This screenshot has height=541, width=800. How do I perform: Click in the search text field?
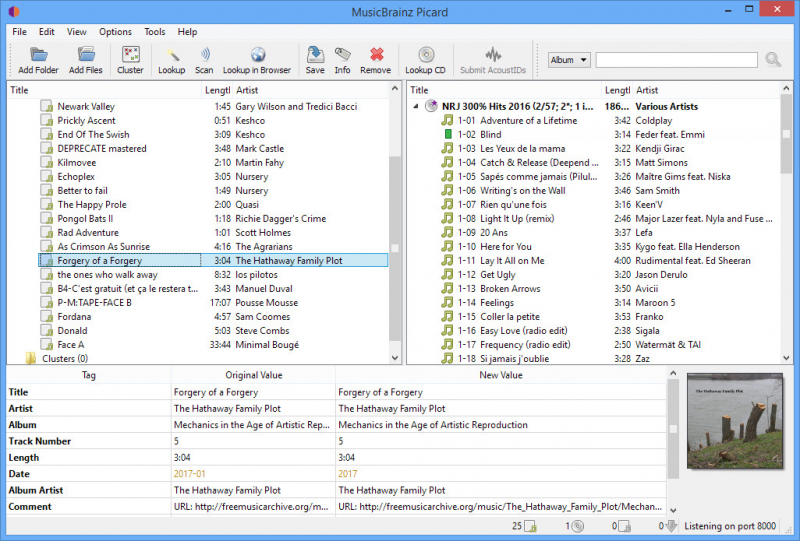click(677, 60)
